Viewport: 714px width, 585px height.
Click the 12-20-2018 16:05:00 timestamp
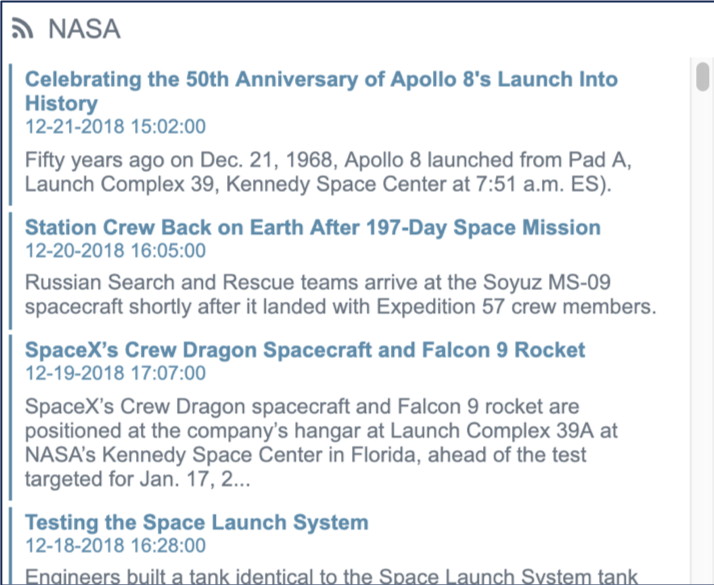point(115,251)
